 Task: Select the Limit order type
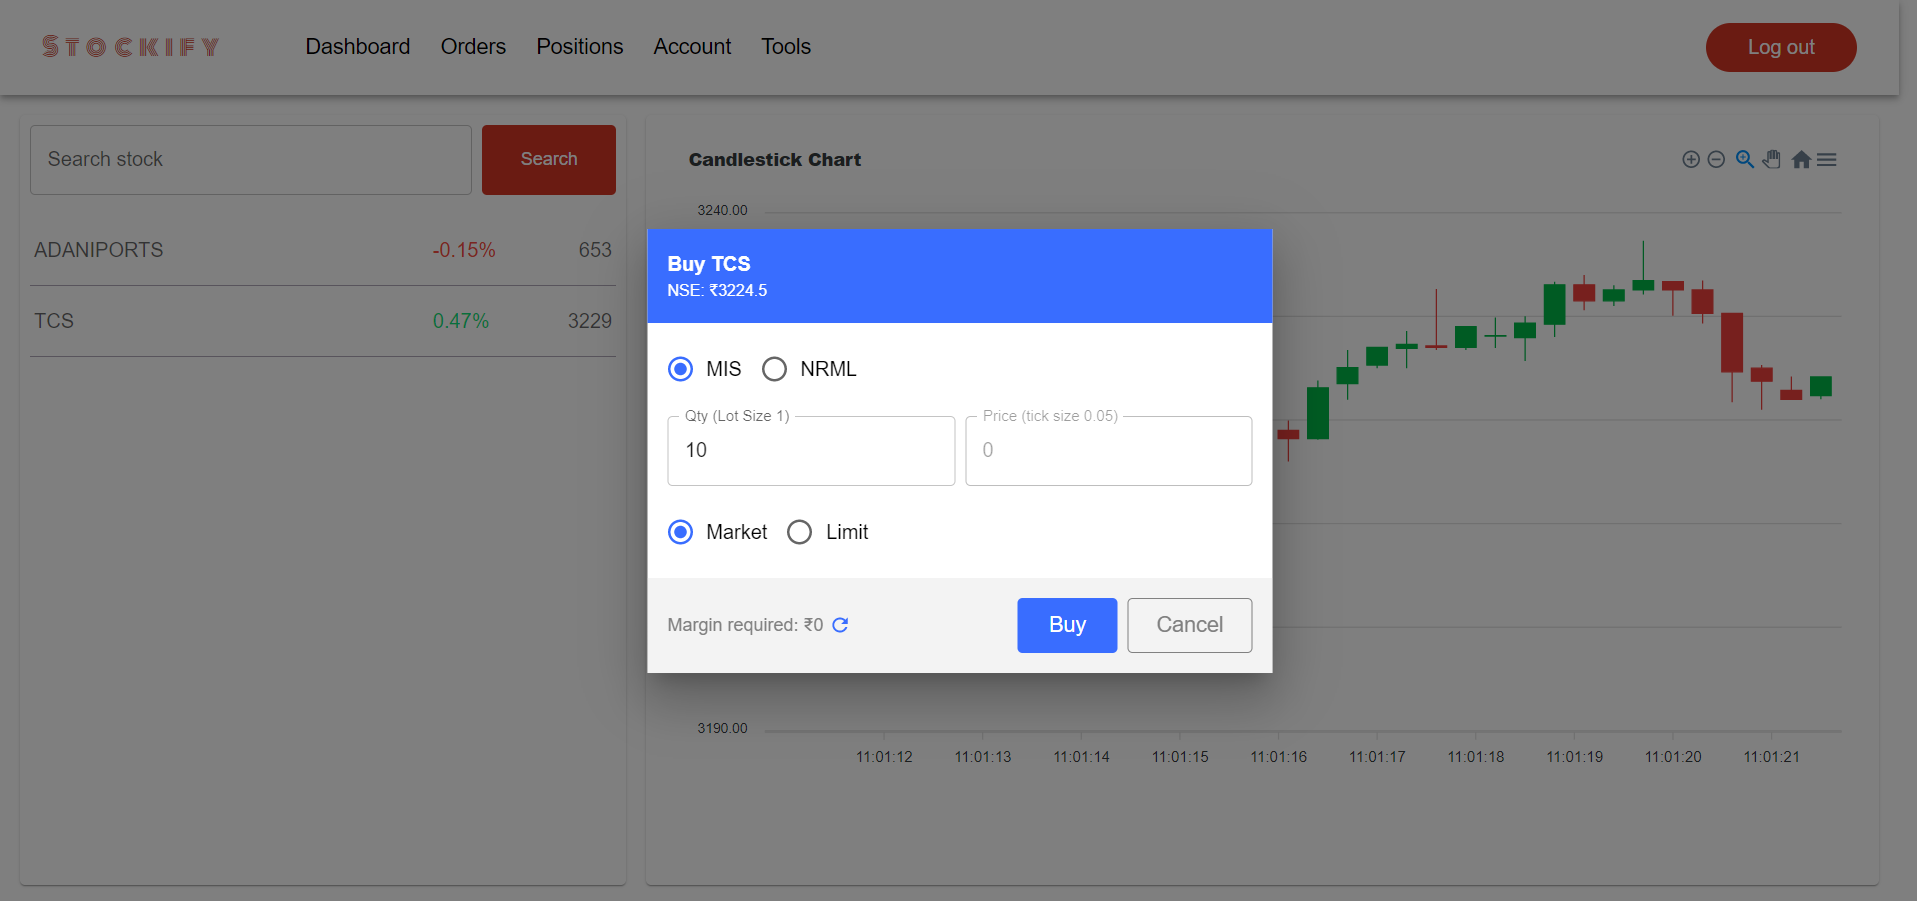pyautogui.click(x=799, y=532)
